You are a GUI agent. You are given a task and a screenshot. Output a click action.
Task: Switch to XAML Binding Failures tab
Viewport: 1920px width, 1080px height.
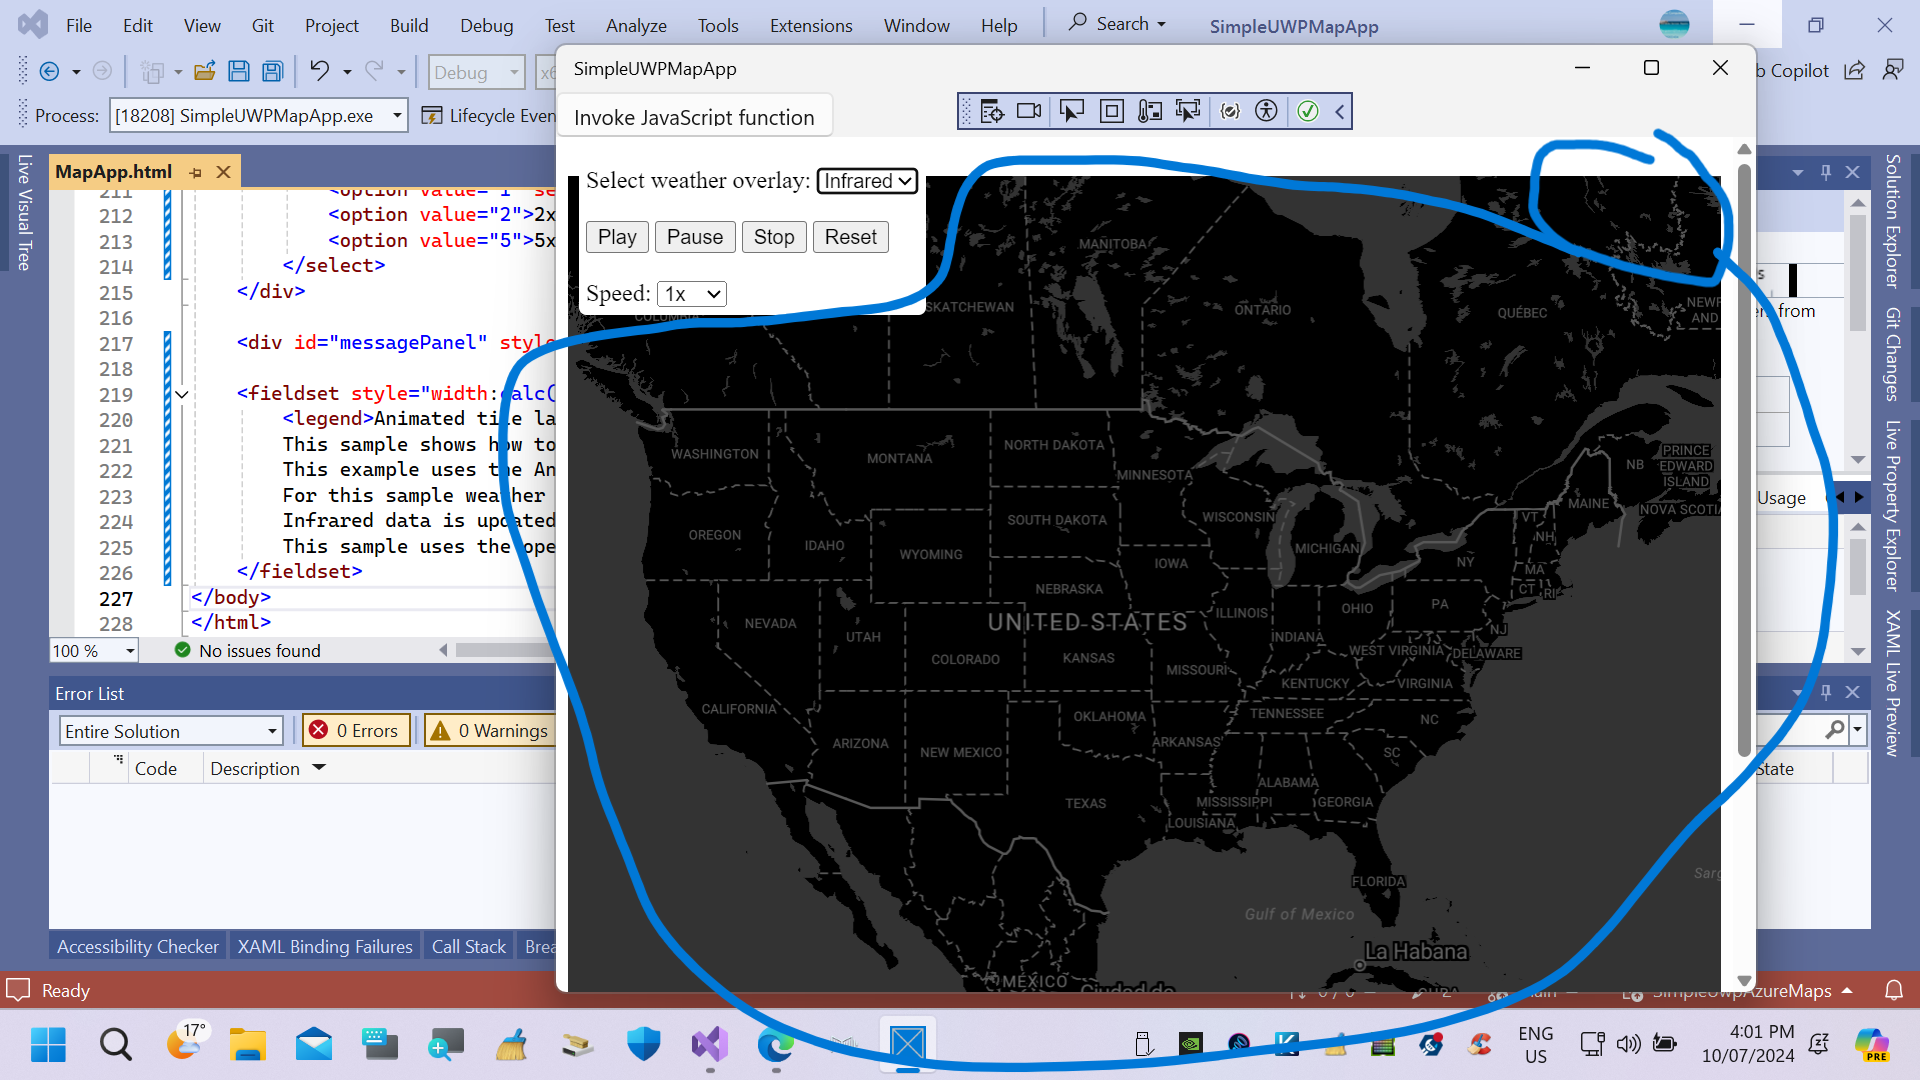[x=325, y=946]
